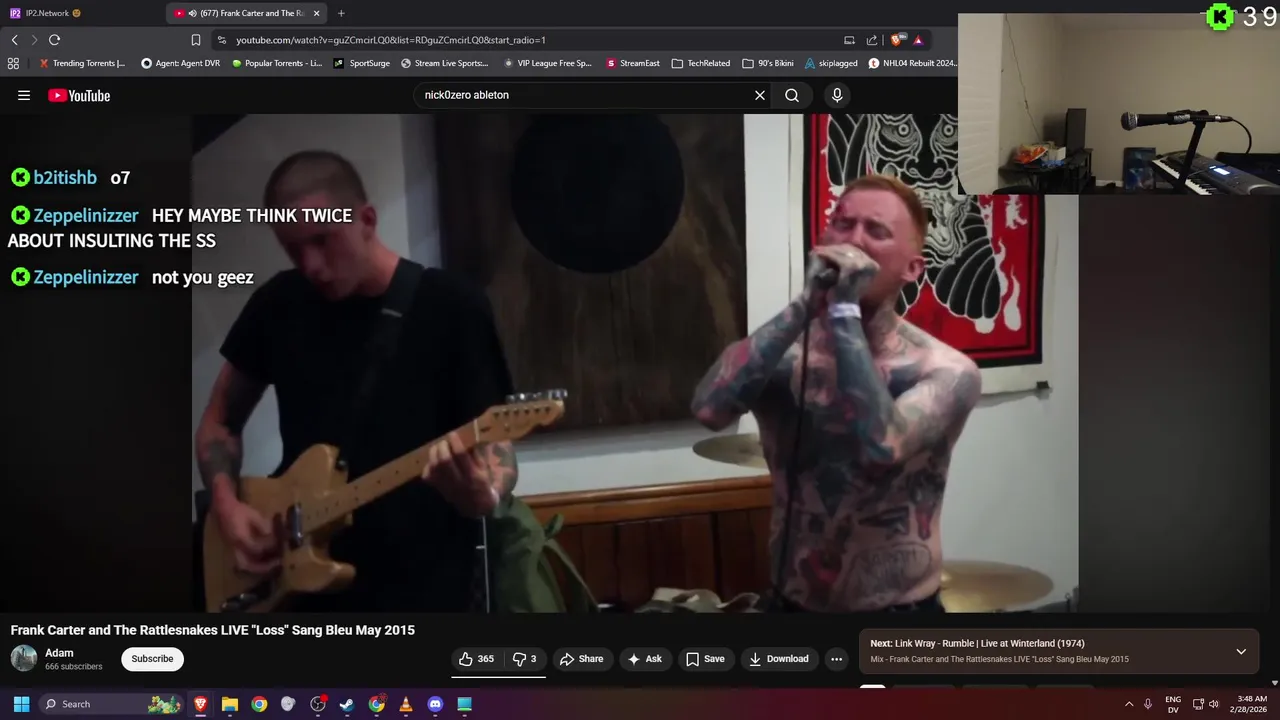Viewport: 1280px width, 720px height.
Task: Like the video with 365 likes
Action: 476,659
